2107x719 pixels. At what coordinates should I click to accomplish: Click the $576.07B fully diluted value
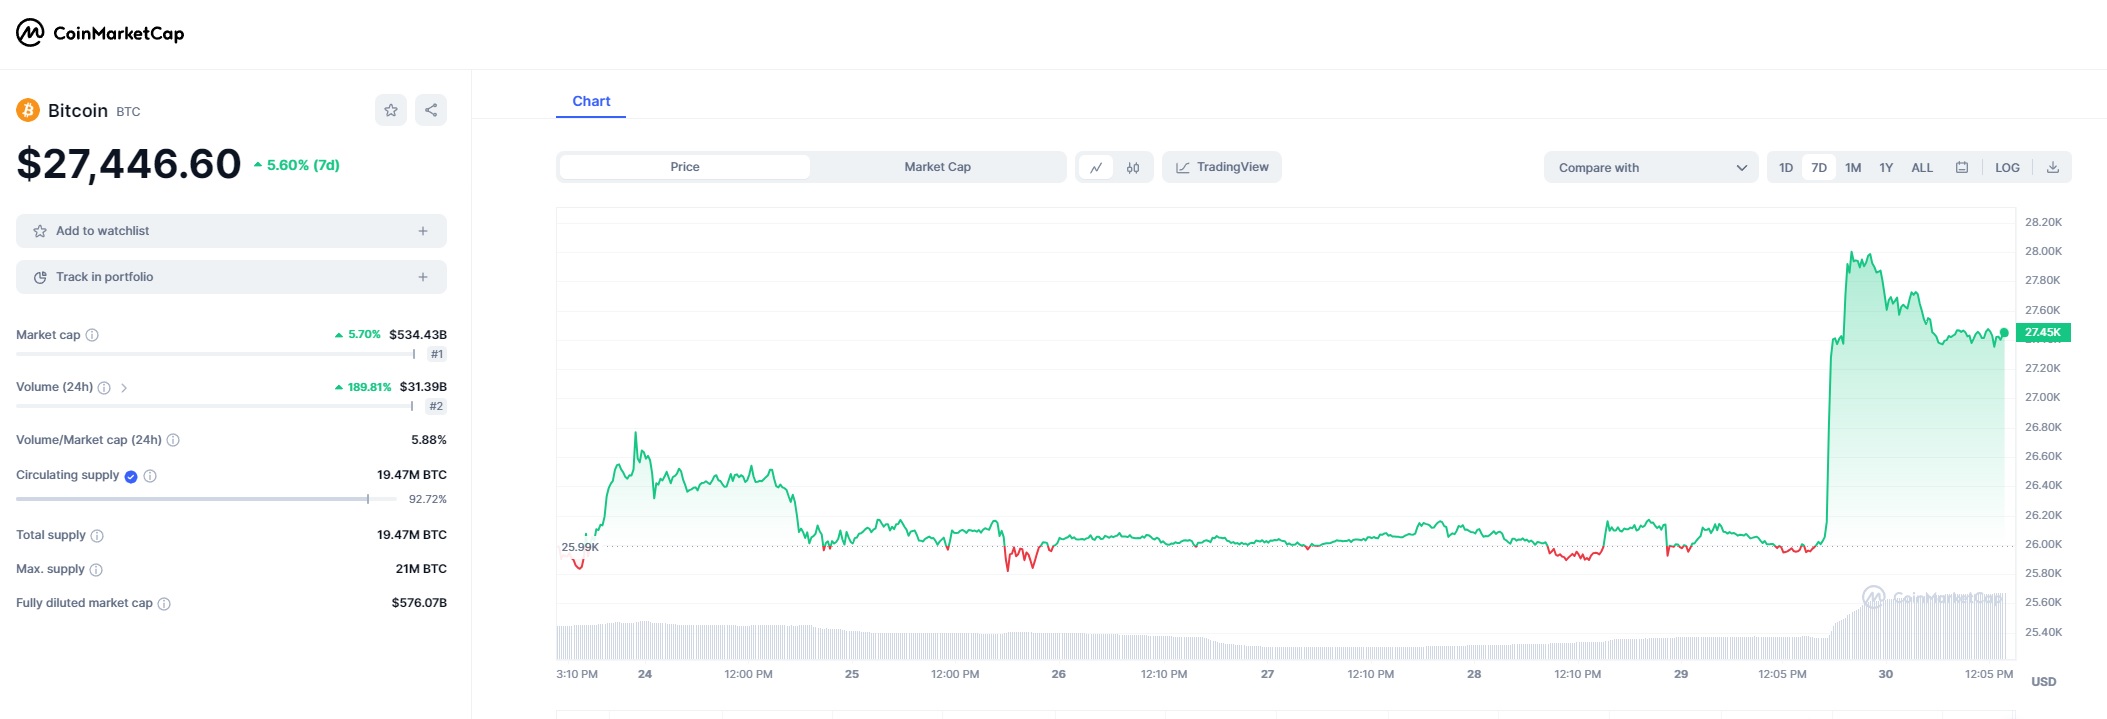tap(419, 603)
